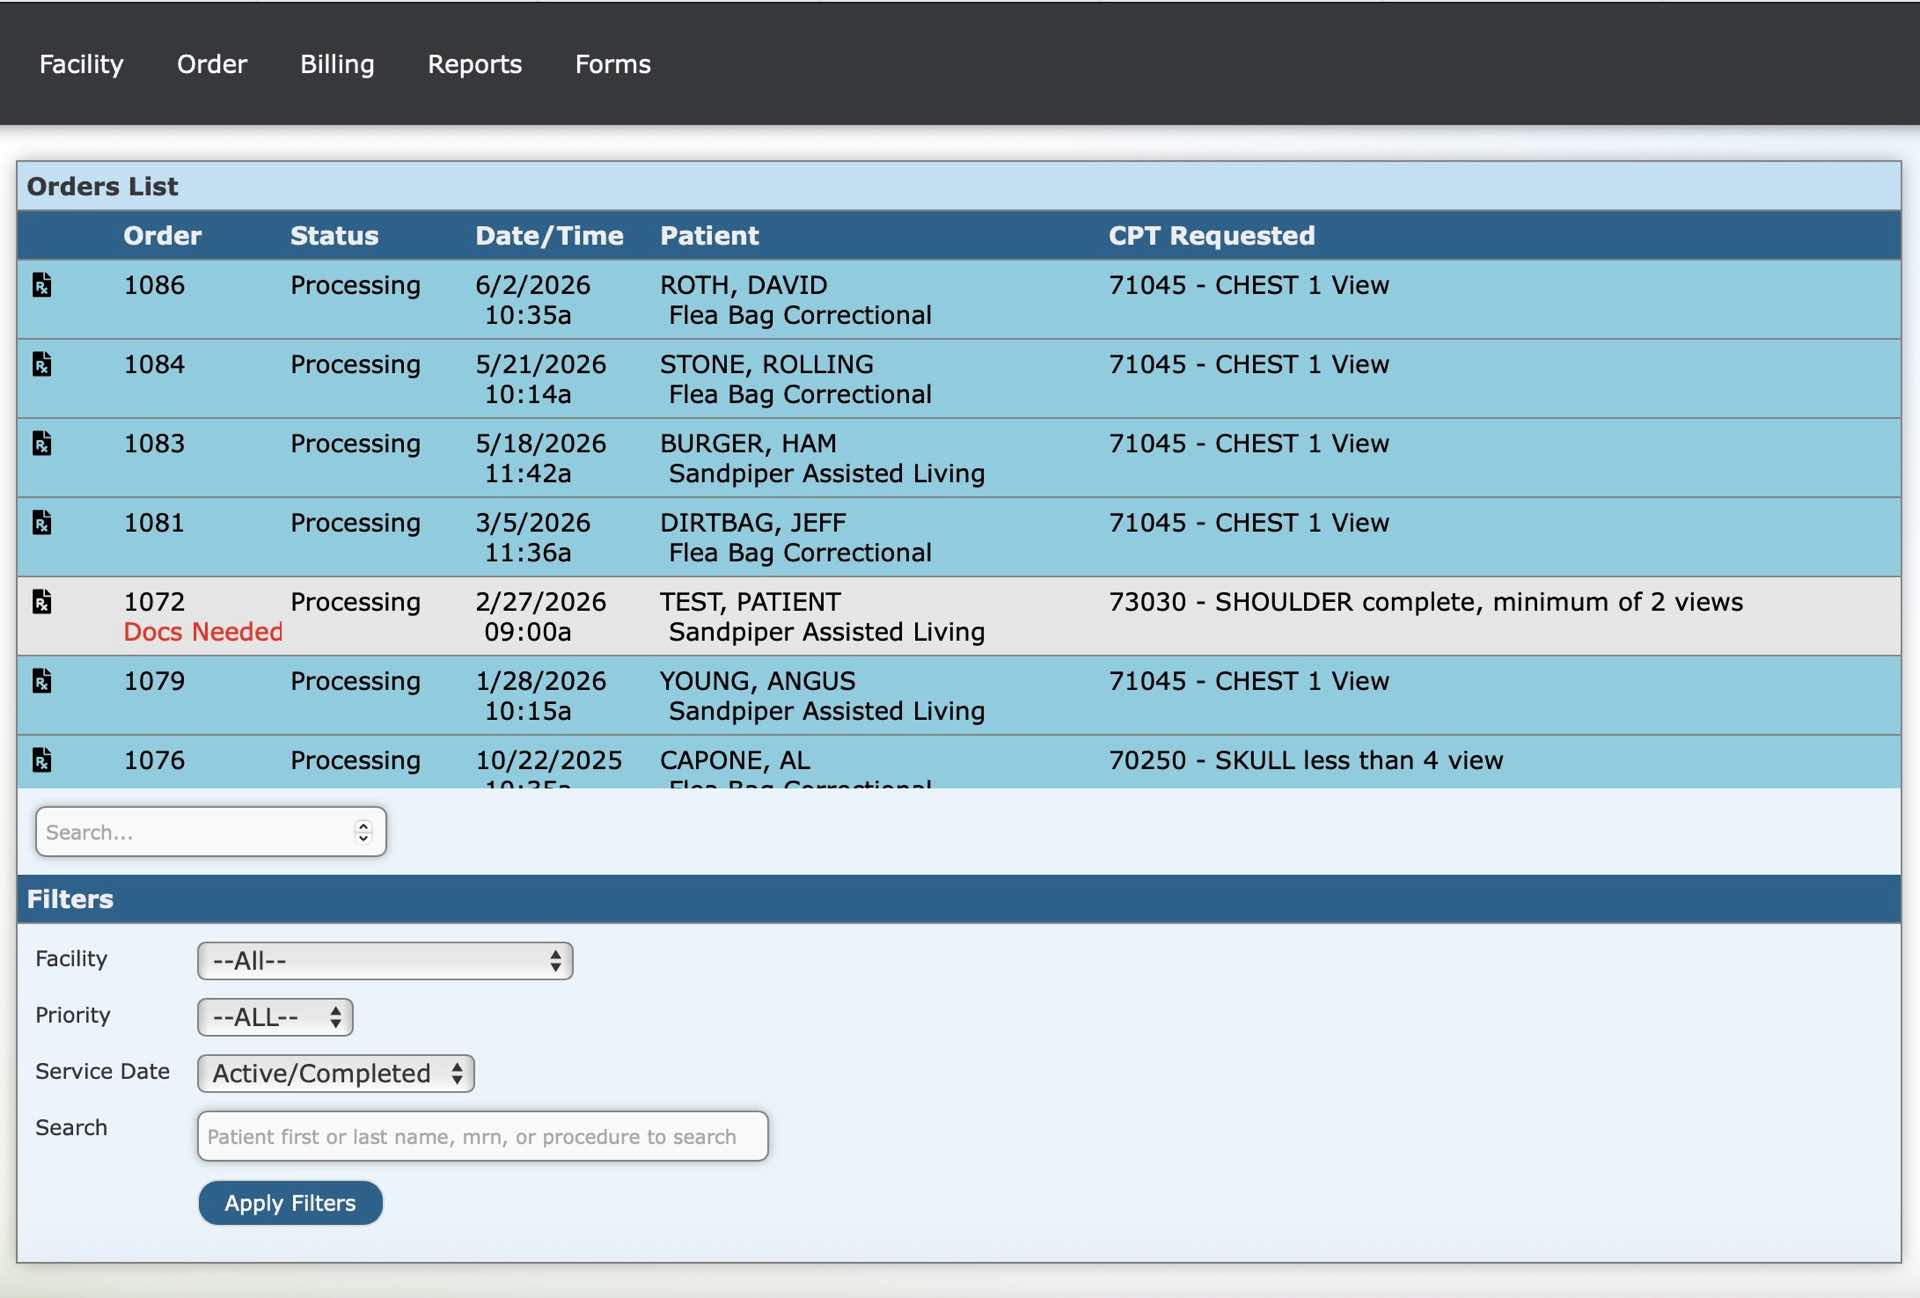Select order number 1086
Image resolution: width=1920 pixels, height=1298 pixels.
point(154,285)
